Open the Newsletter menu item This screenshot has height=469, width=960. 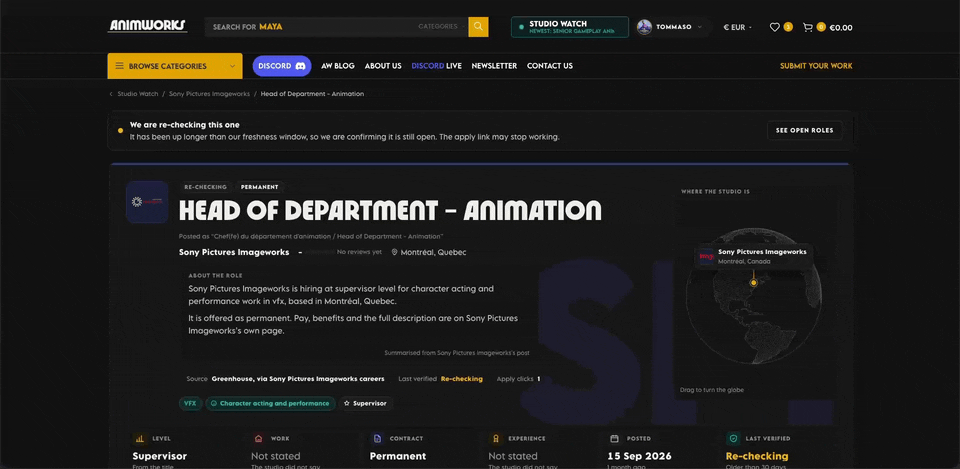[494, 66]
